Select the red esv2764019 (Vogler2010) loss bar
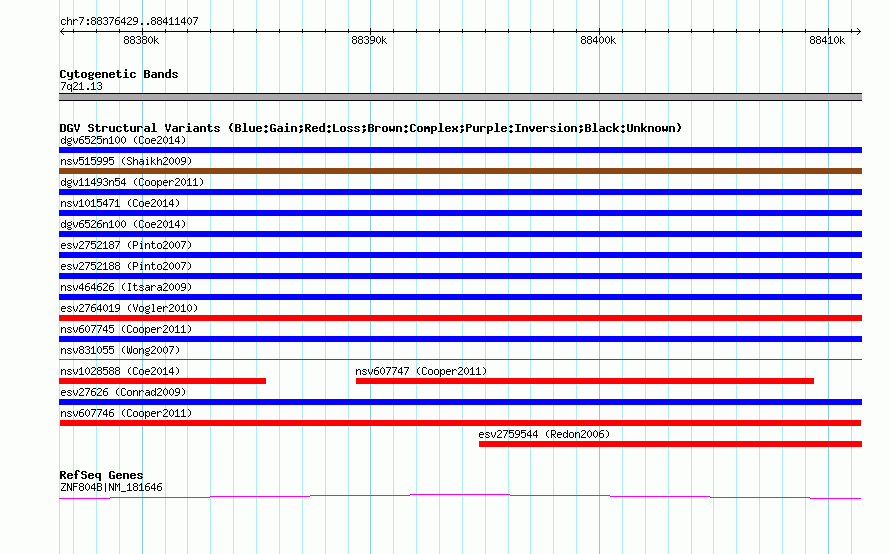Viewport: 890px width, 554px height. click(460, 318)
